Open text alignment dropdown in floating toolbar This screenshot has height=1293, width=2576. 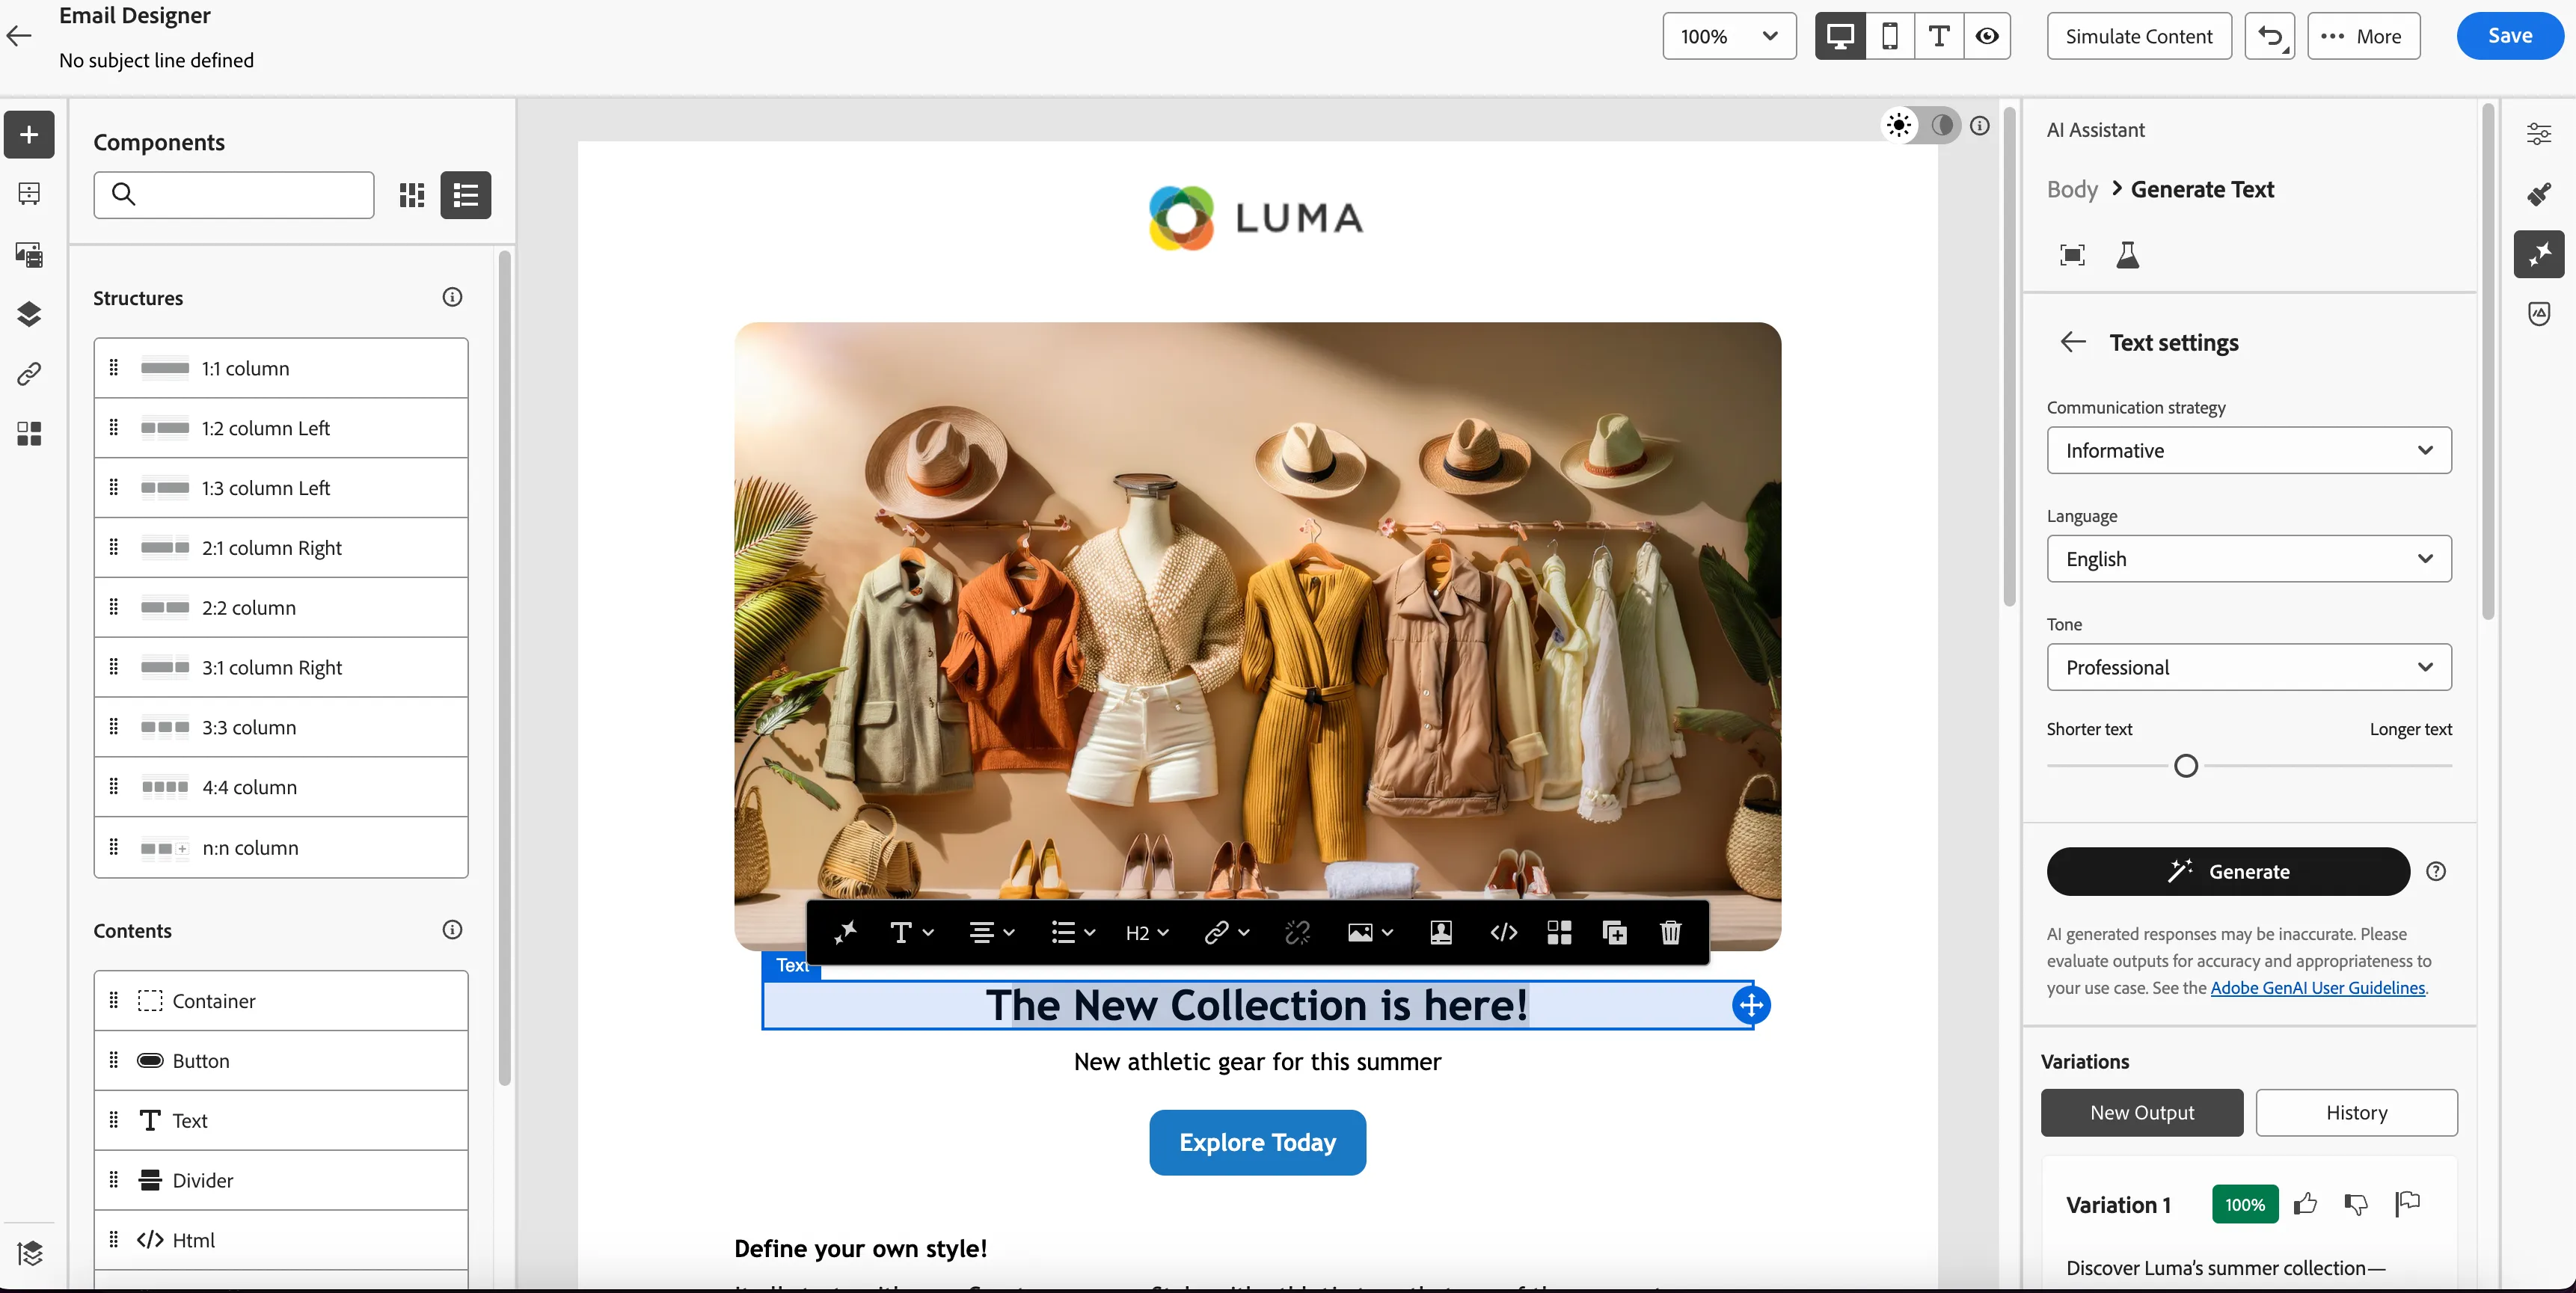click(991, 932)
